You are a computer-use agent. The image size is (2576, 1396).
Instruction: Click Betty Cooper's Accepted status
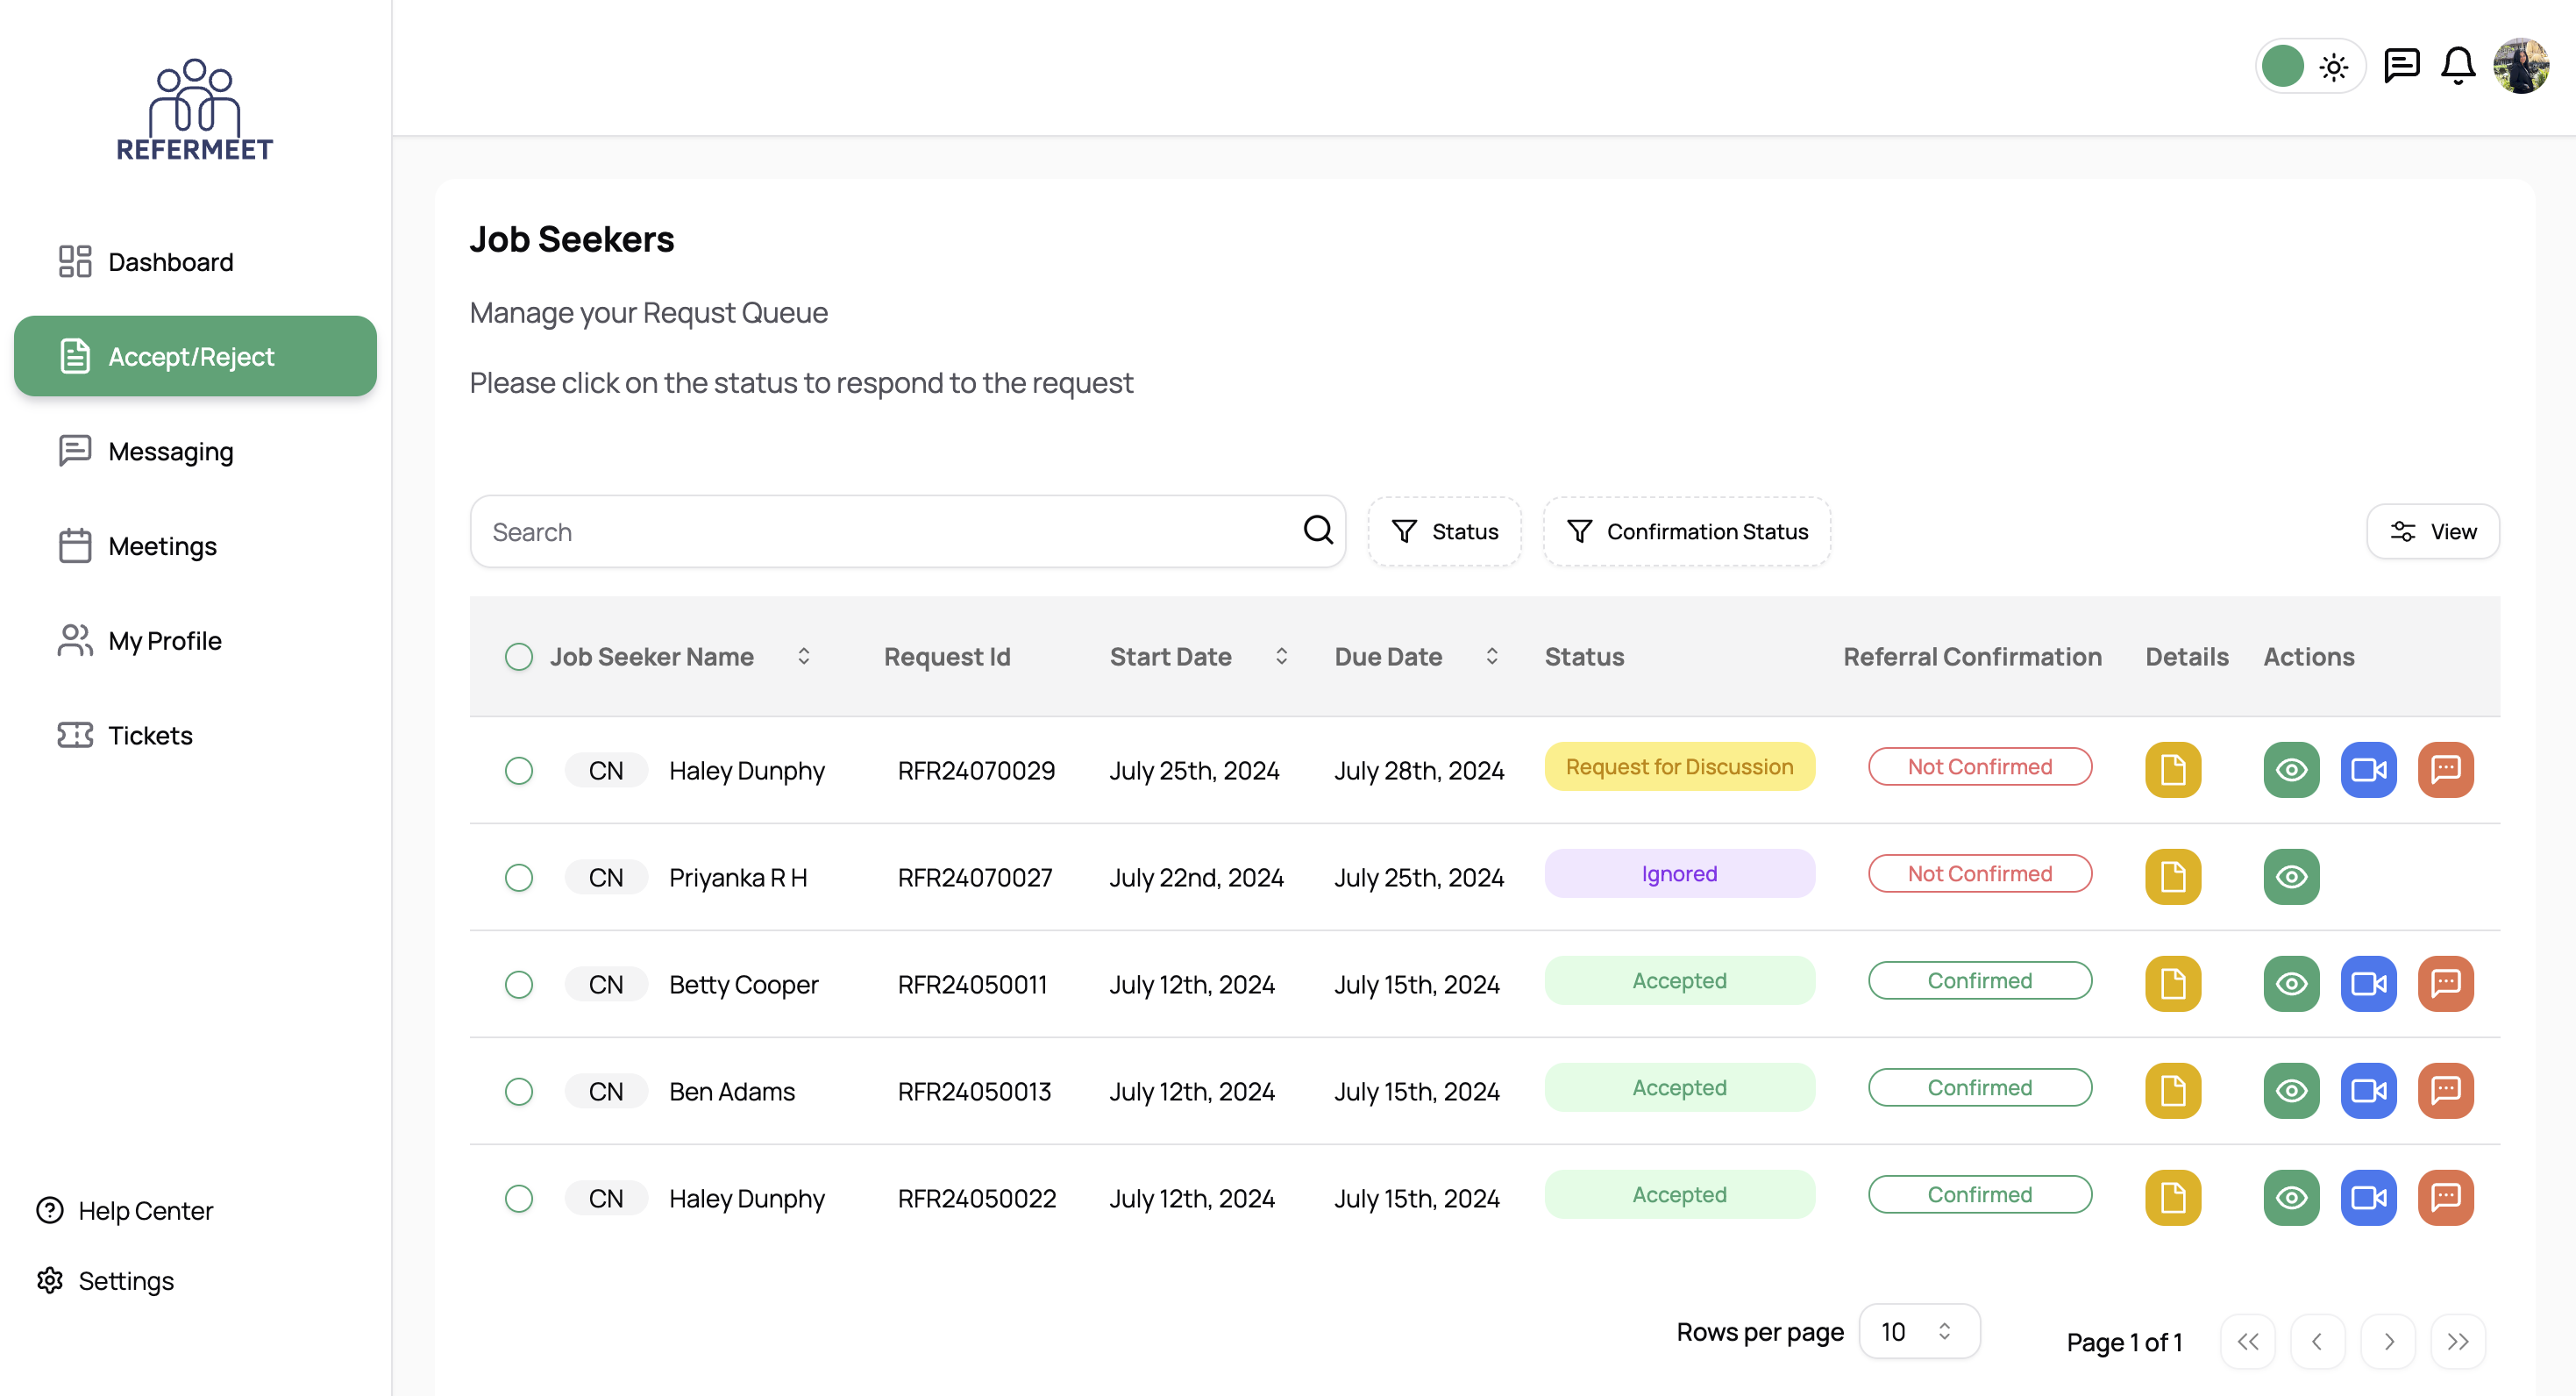click(x=1679, y=981)
